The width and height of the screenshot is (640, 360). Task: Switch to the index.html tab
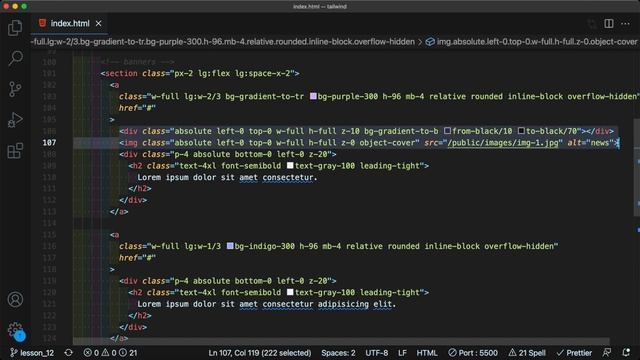pos(69,24)
